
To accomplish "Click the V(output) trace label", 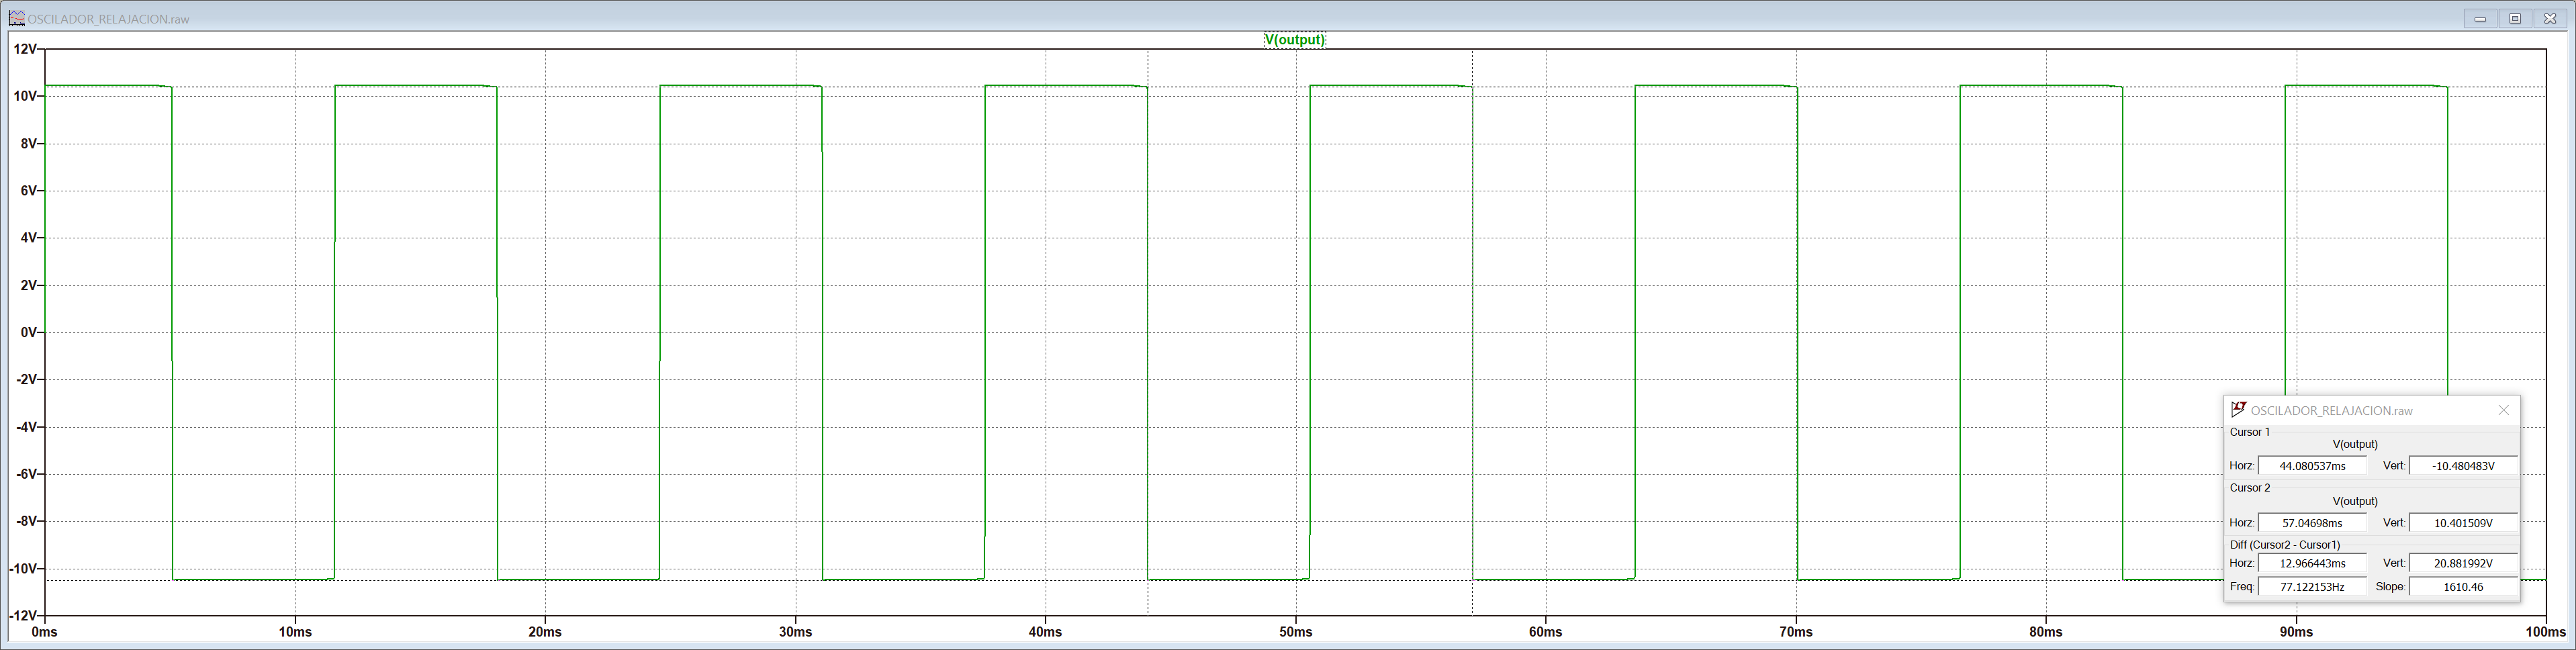I will click(1295, 40).
